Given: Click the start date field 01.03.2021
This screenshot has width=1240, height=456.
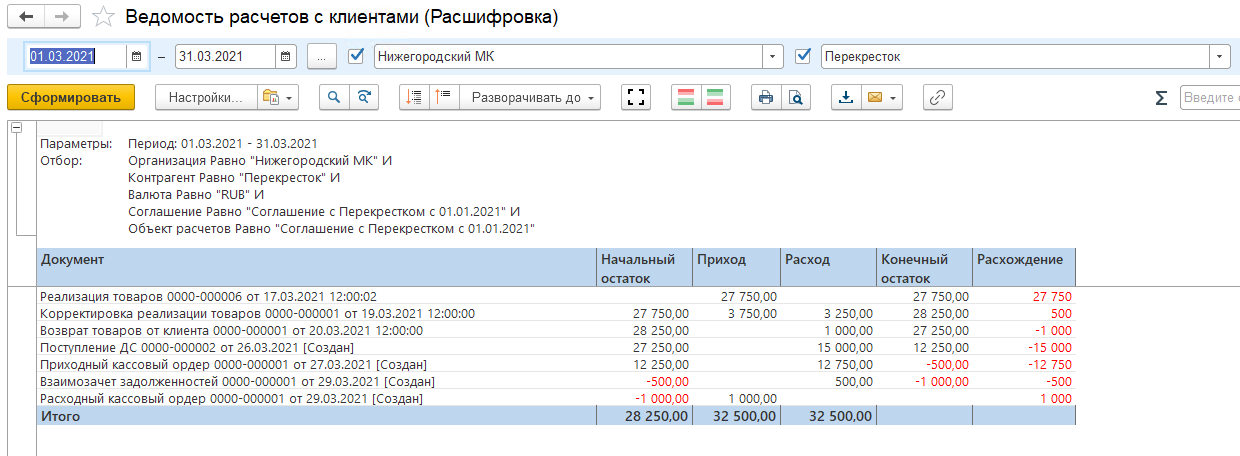Looking at the screenshot, I should tap(76, 57).
